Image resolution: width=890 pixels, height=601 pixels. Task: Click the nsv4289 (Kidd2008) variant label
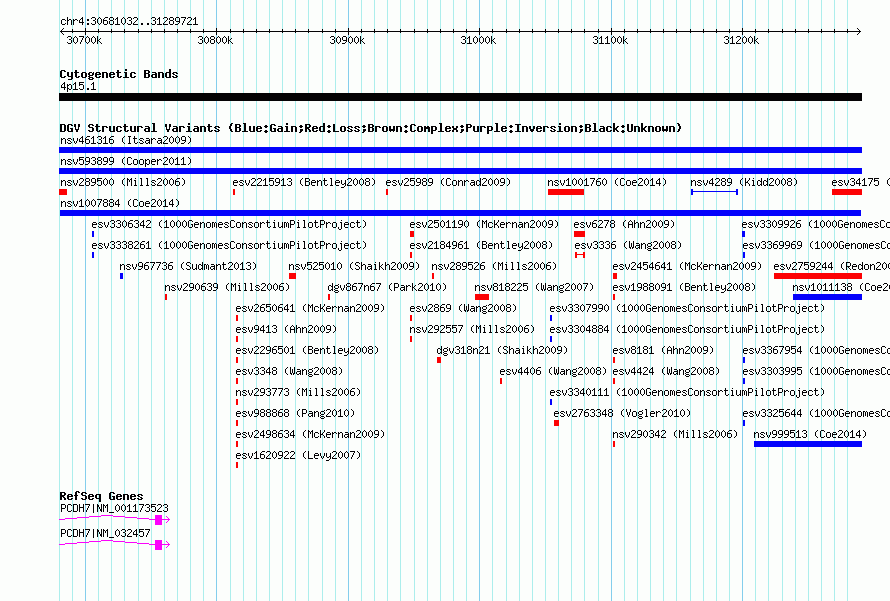tap(744, 182)
